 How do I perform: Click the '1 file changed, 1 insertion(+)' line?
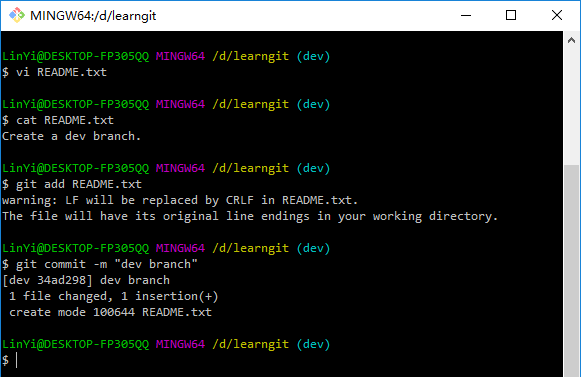[x=113, y=296]
